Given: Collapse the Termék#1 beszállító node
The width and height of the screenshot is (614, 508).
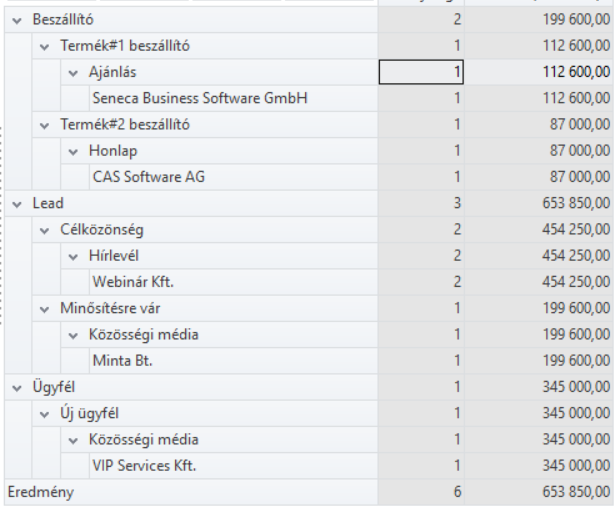Looking at the screenshot, I should 45,46.
